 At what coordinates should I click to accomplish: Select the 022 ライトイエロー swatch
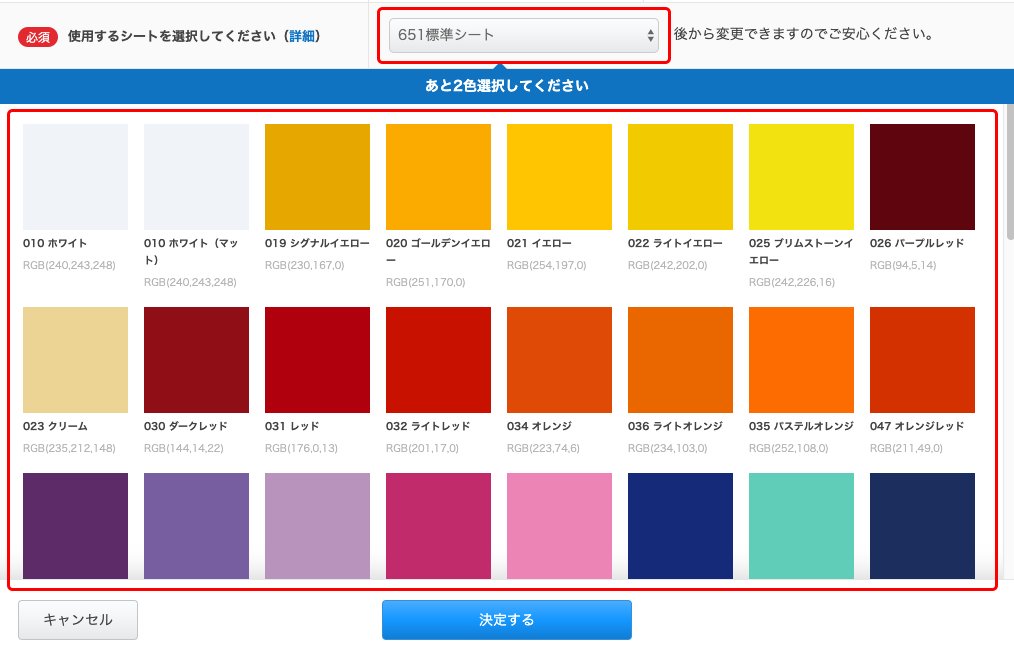(679, 175)
